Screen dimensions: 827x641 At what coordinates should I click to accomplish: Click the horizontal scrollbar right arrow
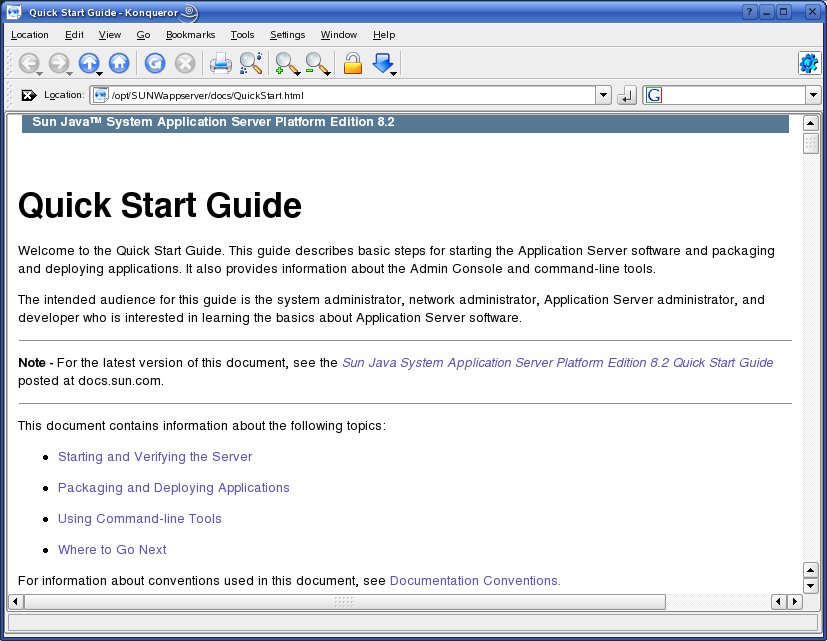tap(795, 601)
